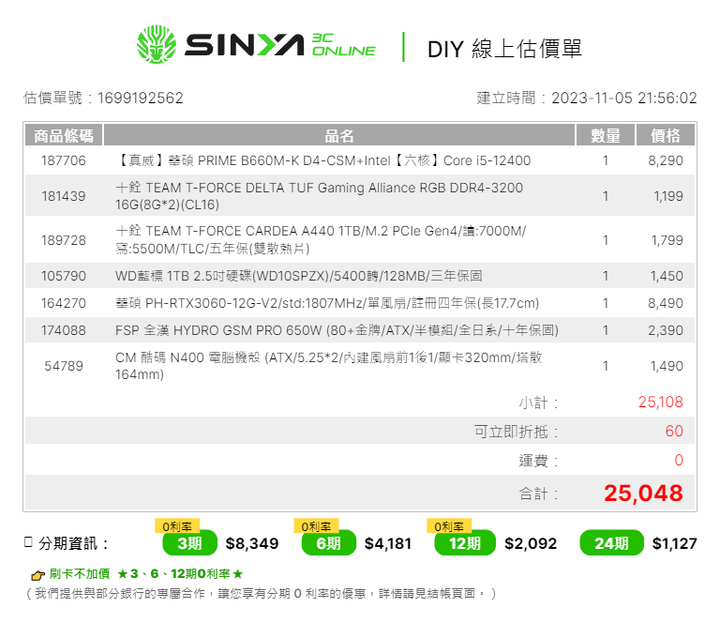720x623 pixels.
Task: Click the subtotal value 25,108
Action: tap(660, 402)
